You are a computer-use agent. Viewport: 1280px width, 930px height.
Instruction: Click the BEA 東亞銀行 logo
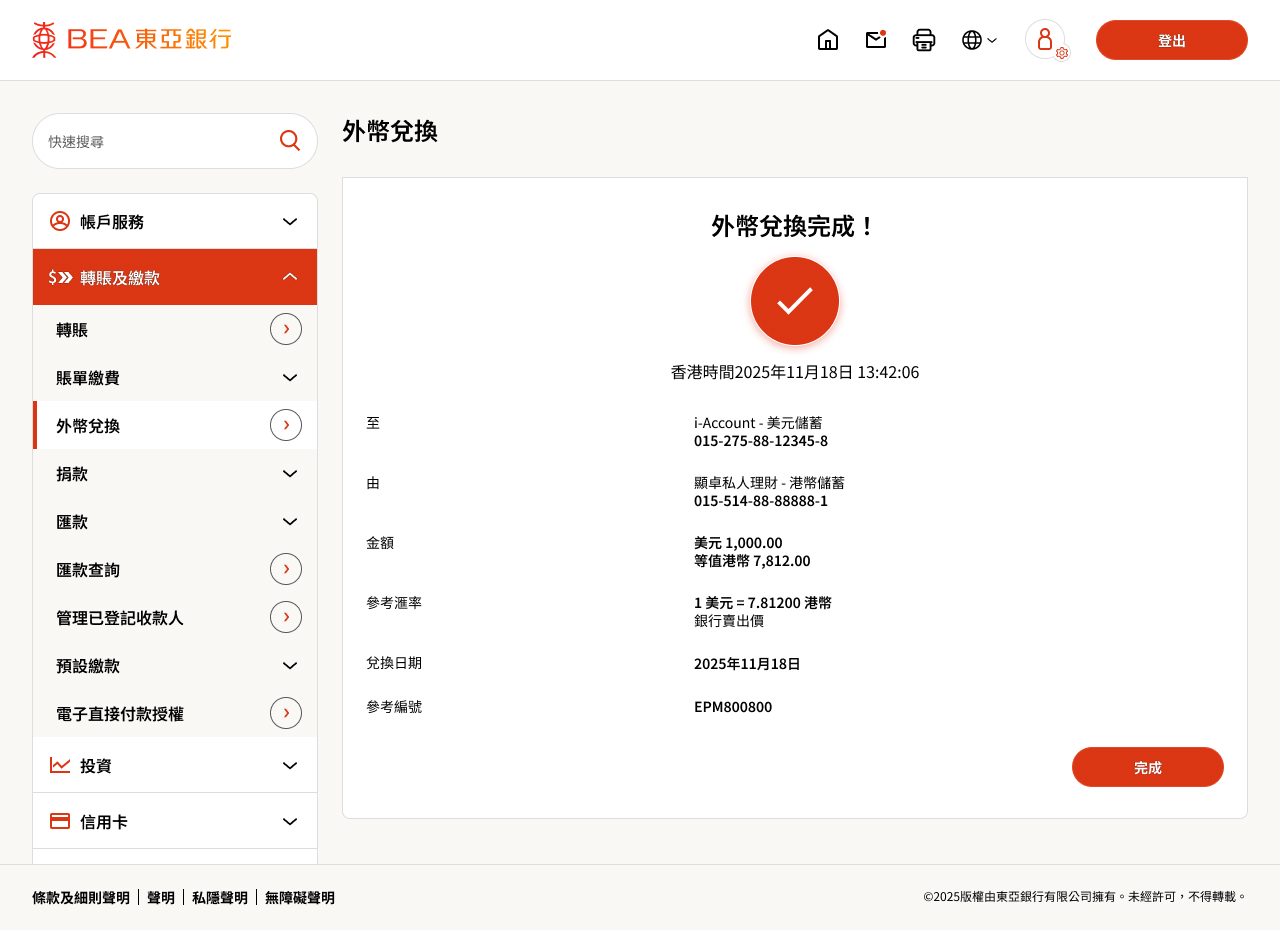[130, 39]
